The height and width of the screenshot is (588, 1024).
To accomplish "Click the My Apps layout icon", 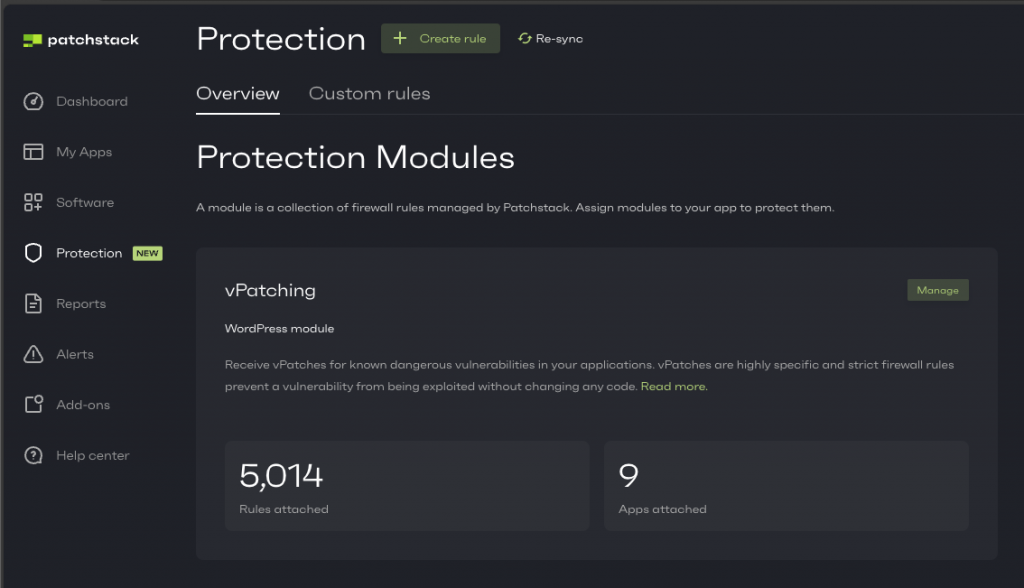I will (33, 152).
